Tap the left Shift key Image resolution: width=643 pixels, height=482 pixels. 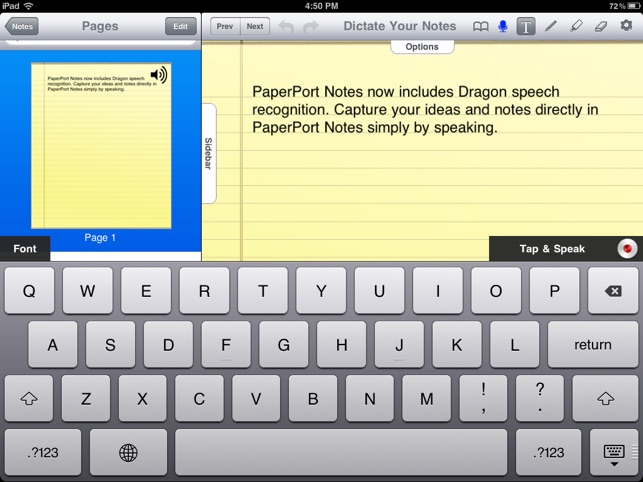pyautogui.click(x=29, y=398)
